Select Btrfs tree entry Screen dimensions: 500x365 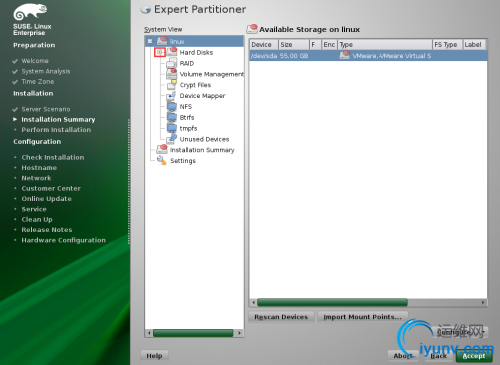tap(187, 118)
